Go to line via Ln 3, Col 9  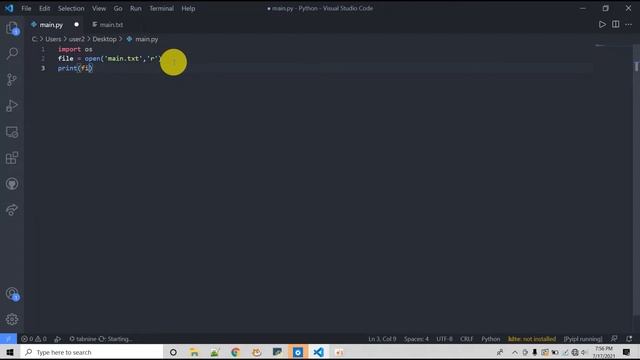tap(382, 339)
